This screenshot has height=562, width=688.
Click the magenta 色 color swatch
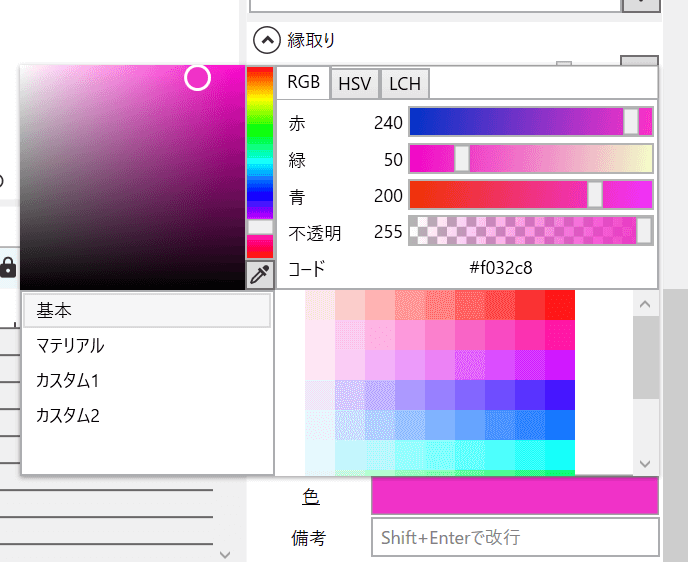coord(514,497)
